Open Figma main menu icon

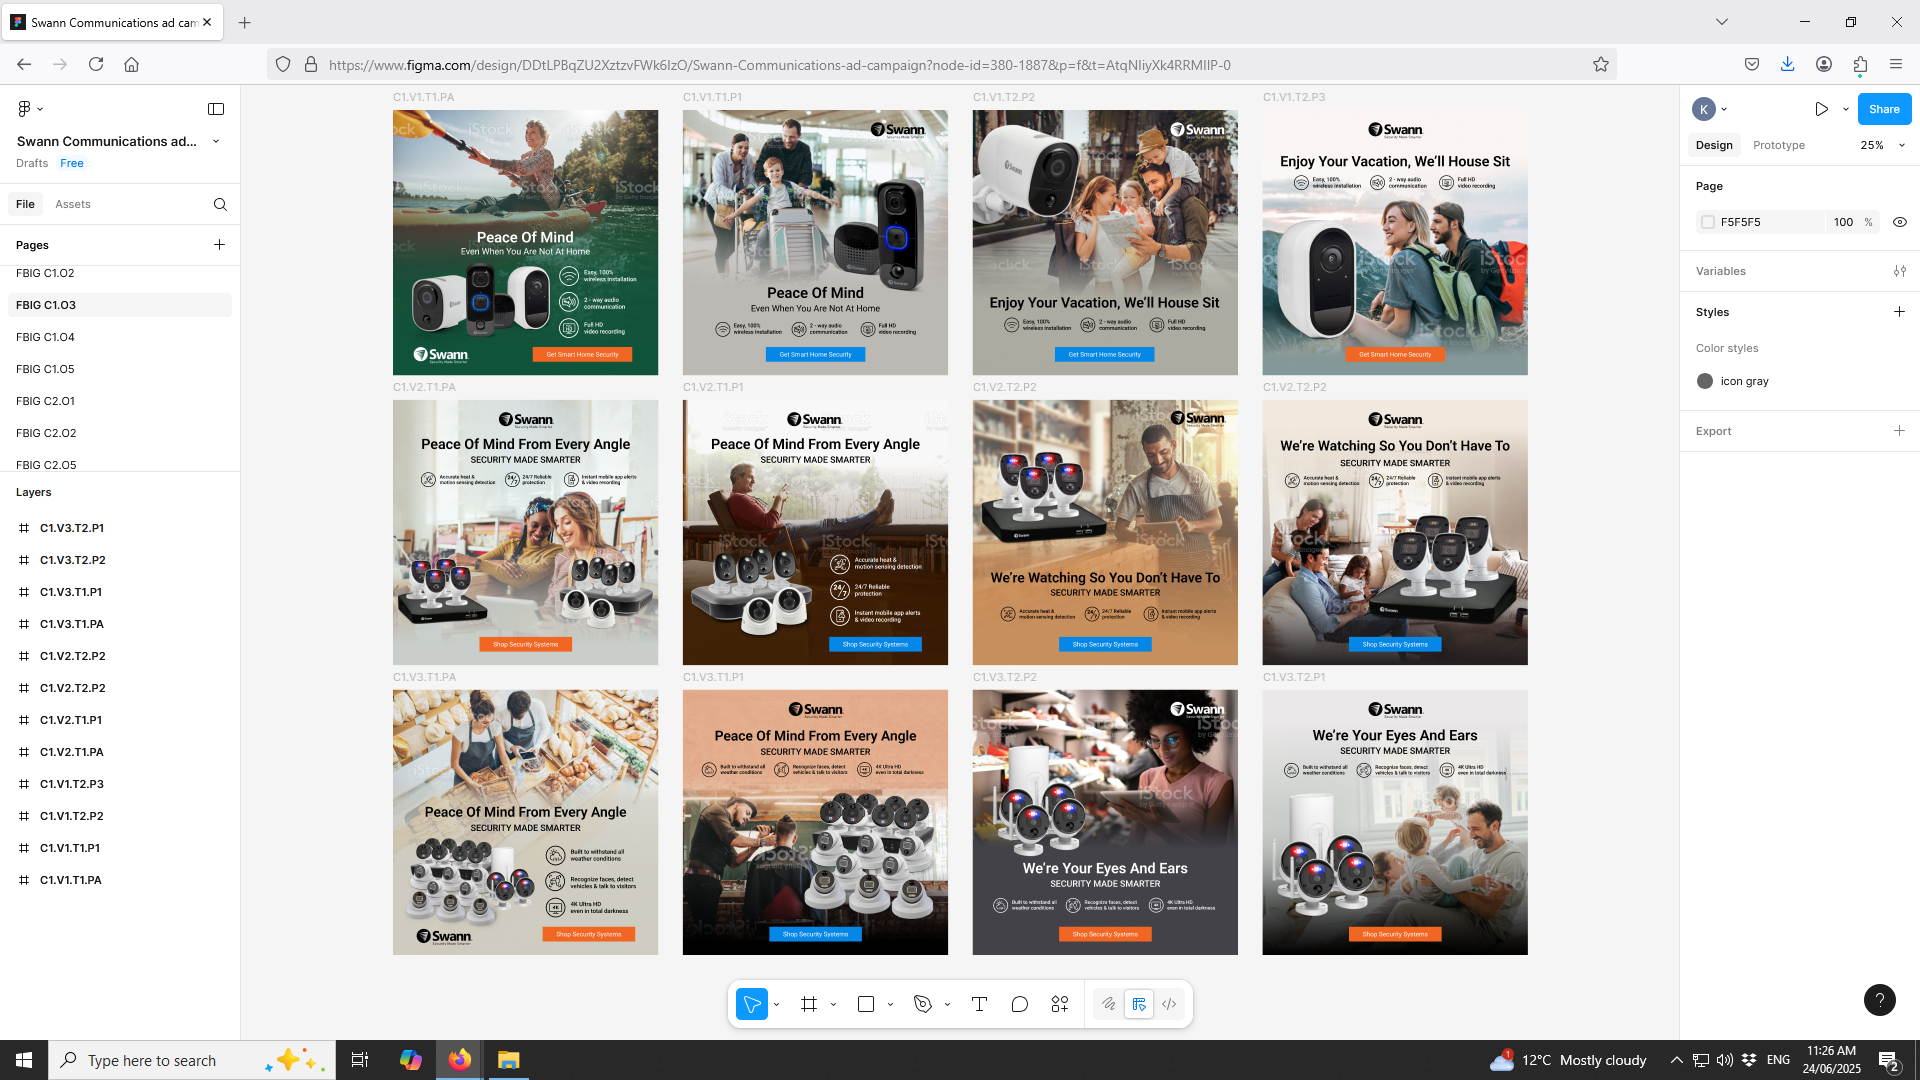(25, 109)
